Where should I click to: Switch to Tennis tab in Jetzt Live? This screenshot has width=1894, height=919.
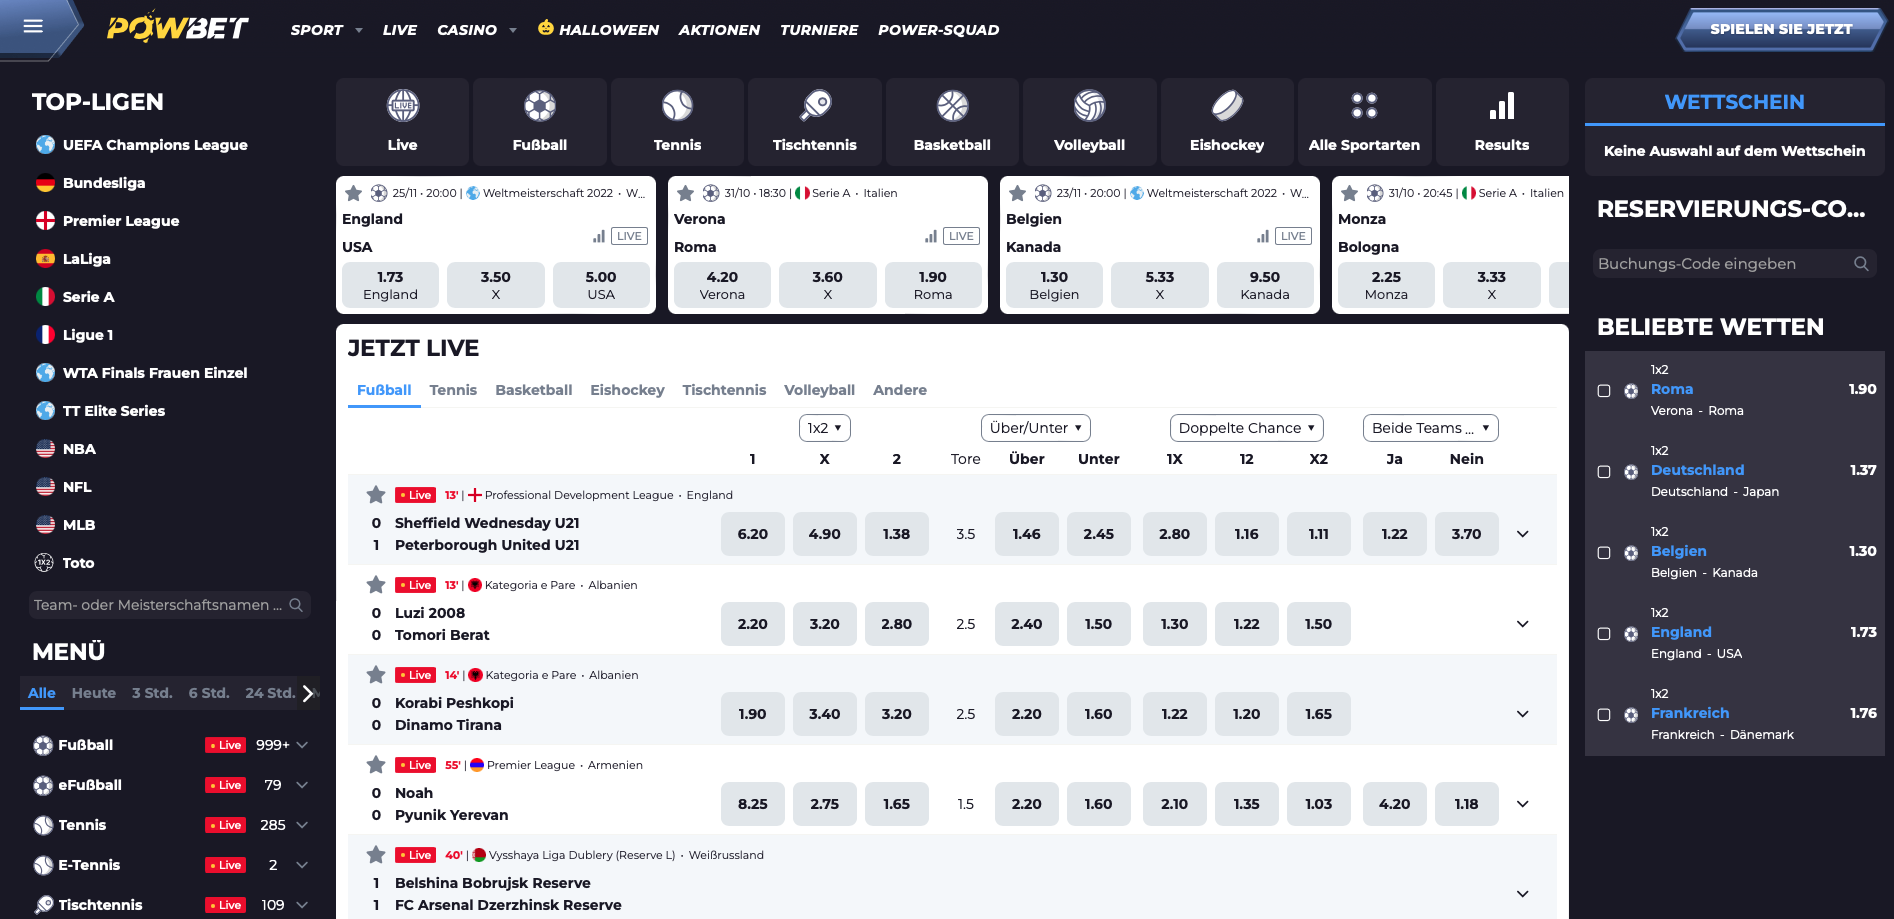453,390
